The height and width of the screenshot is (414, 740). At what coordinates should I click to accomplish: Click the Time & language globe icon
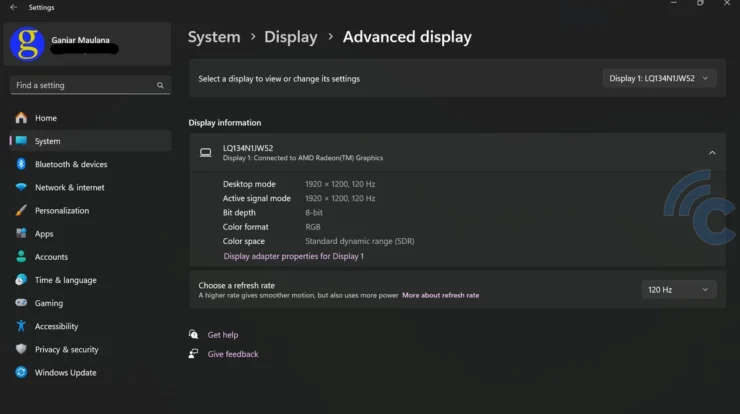click(21, 279)
